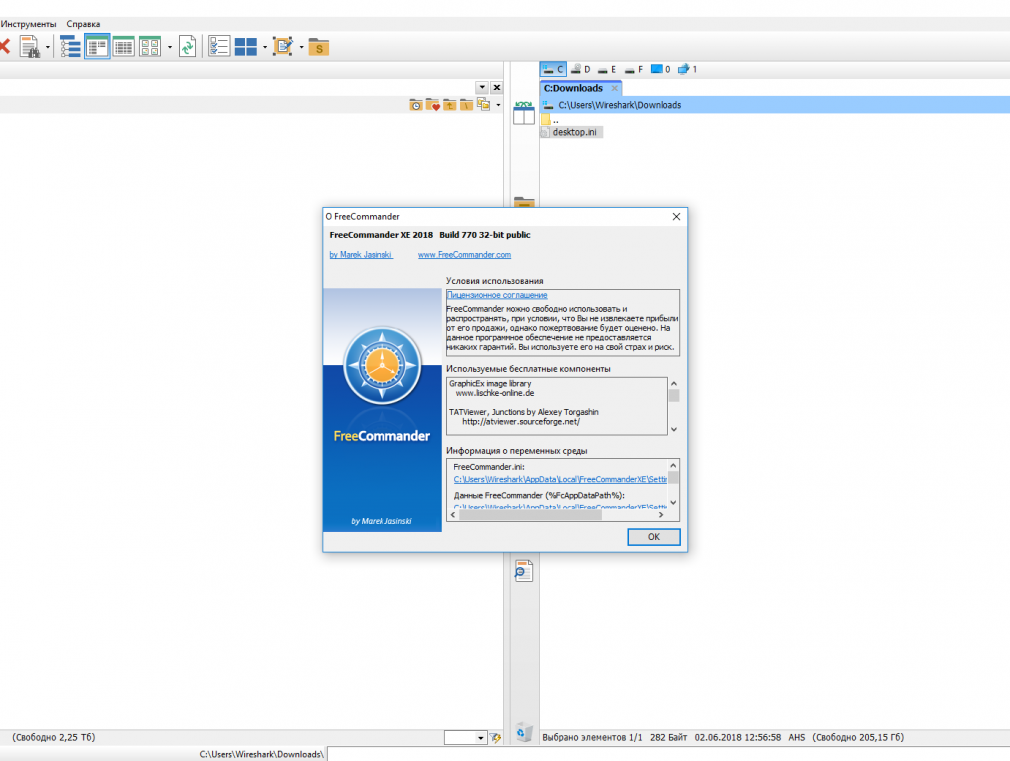Click the command line input field at bottom
This screenshot has width=1010, height=761.
[669, 754]
